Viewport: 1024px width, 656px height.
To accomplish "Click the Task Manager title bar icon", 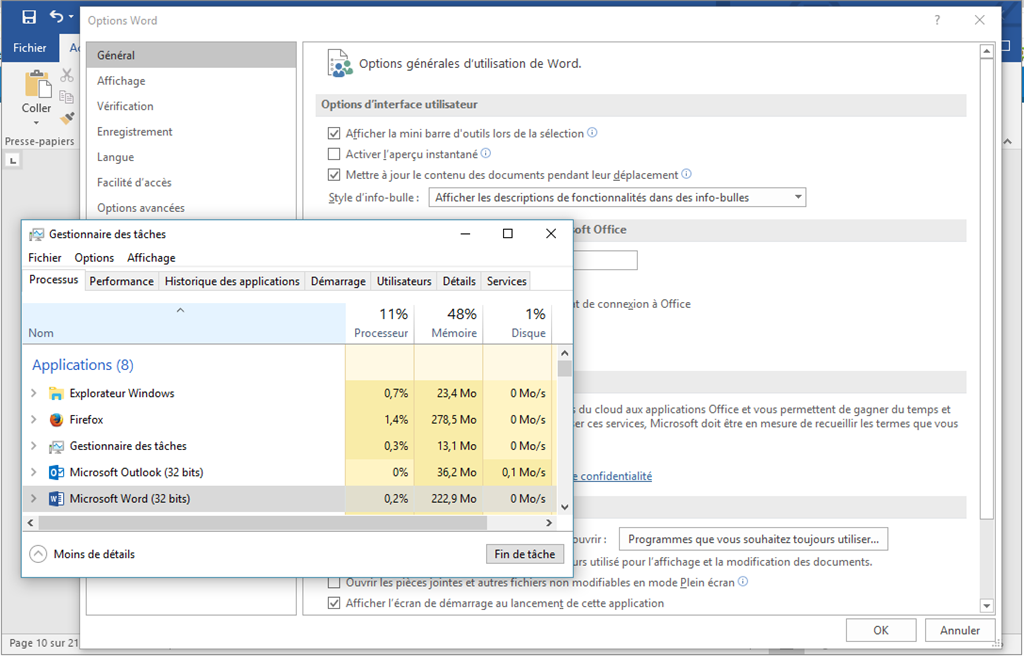I will click(37, 234).
